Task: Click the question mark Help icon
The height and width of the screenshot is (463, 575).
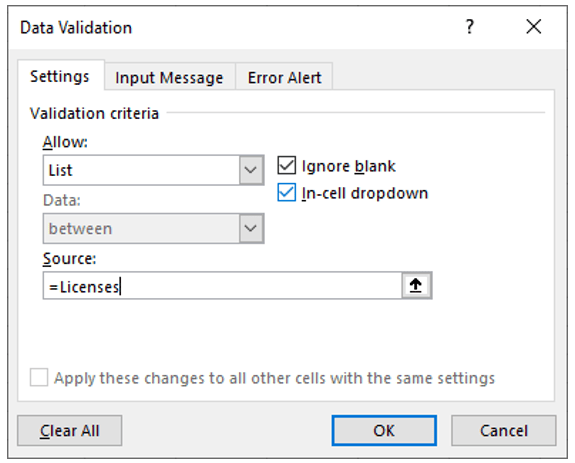Action: click(x=469, y=27)
